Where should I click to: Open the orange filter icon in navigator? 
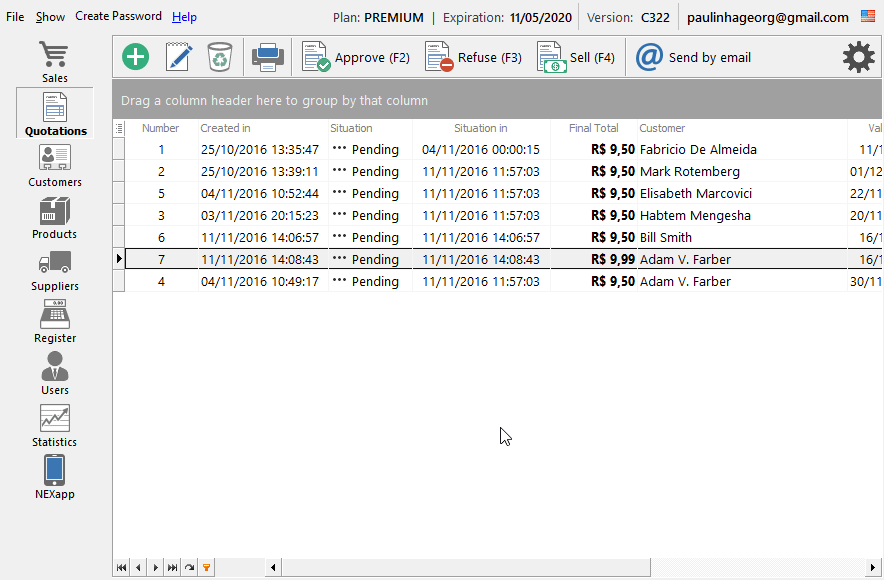click(207, 568)
